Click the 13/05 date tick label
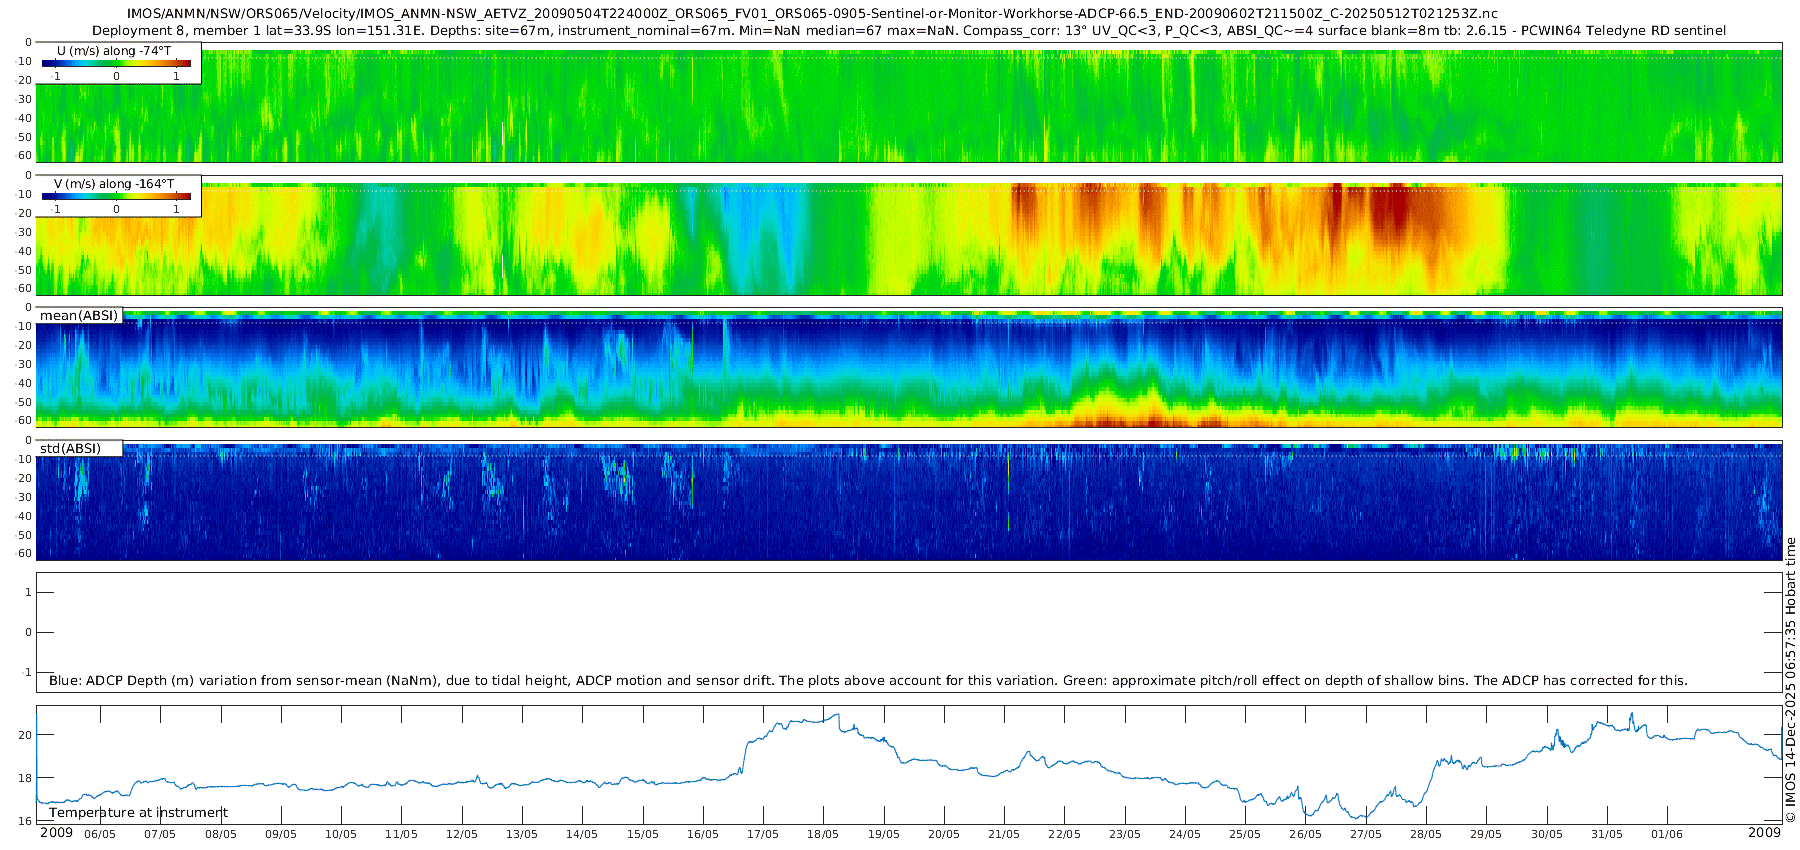This screenshot has height=850, width=1800. [x=522, y=834]
